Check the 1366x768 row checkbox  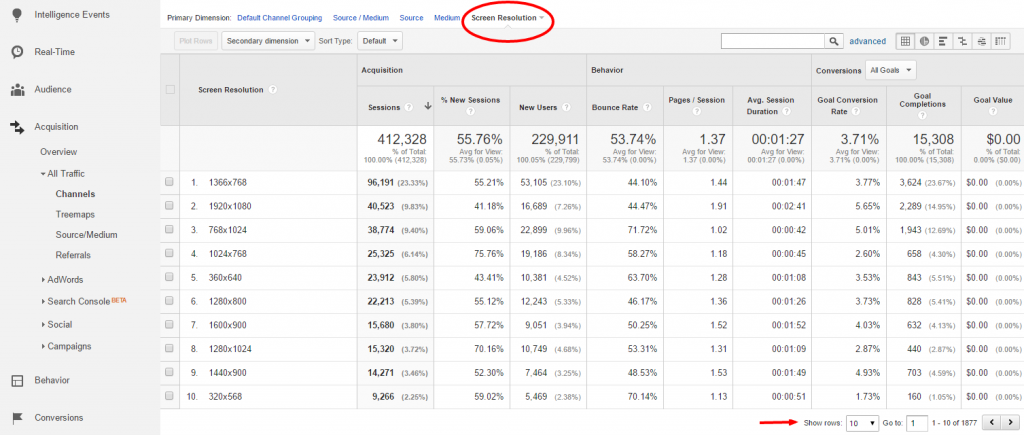pyautogui.click(x=169, y=182)
